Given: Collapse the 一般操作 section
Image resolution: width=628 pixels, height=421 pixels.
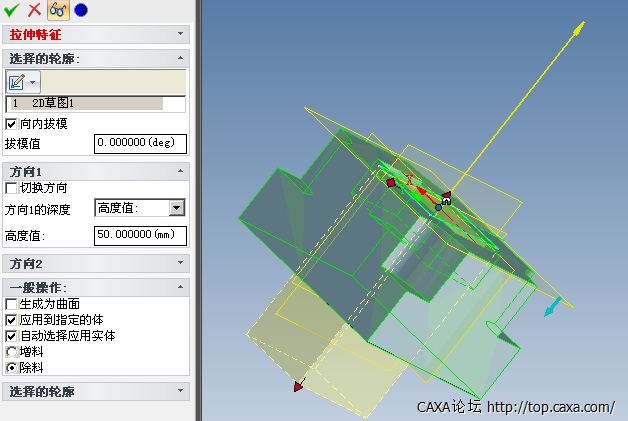Looking at the screenshot, I should (x=180, y=287).
